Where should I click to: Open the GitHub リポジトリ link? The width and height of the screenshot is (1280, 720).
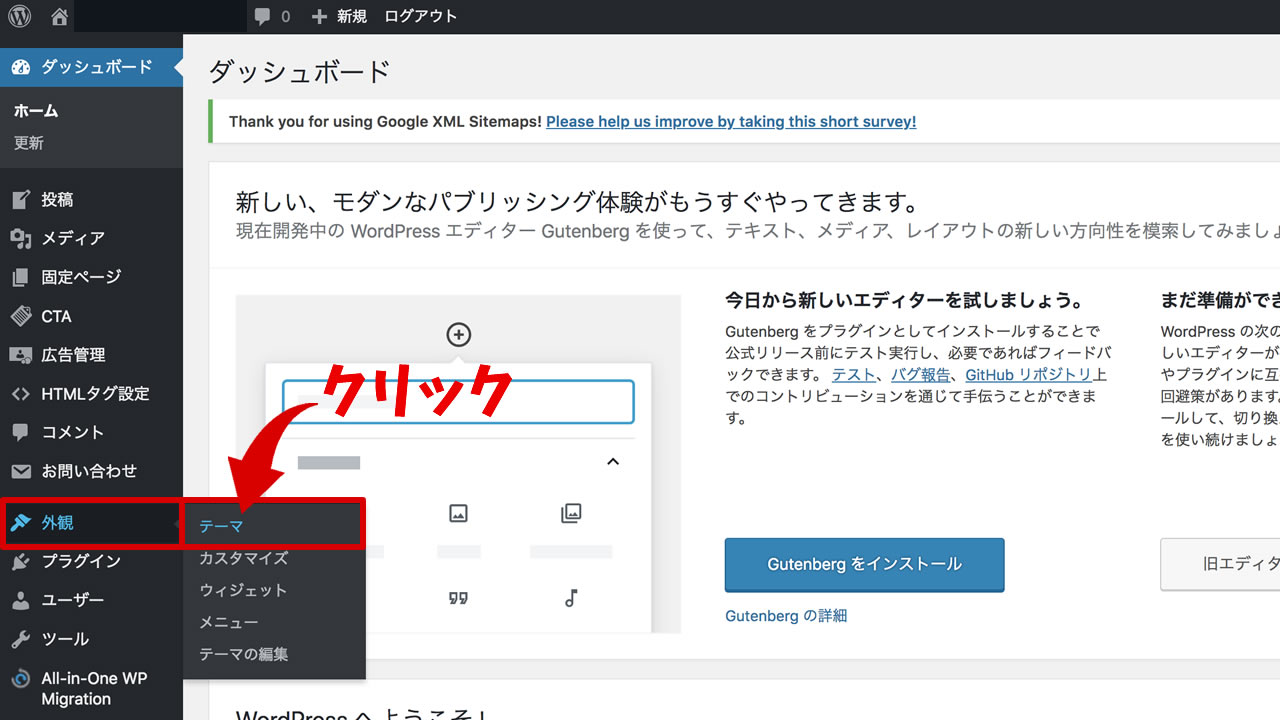[1029, 375]
